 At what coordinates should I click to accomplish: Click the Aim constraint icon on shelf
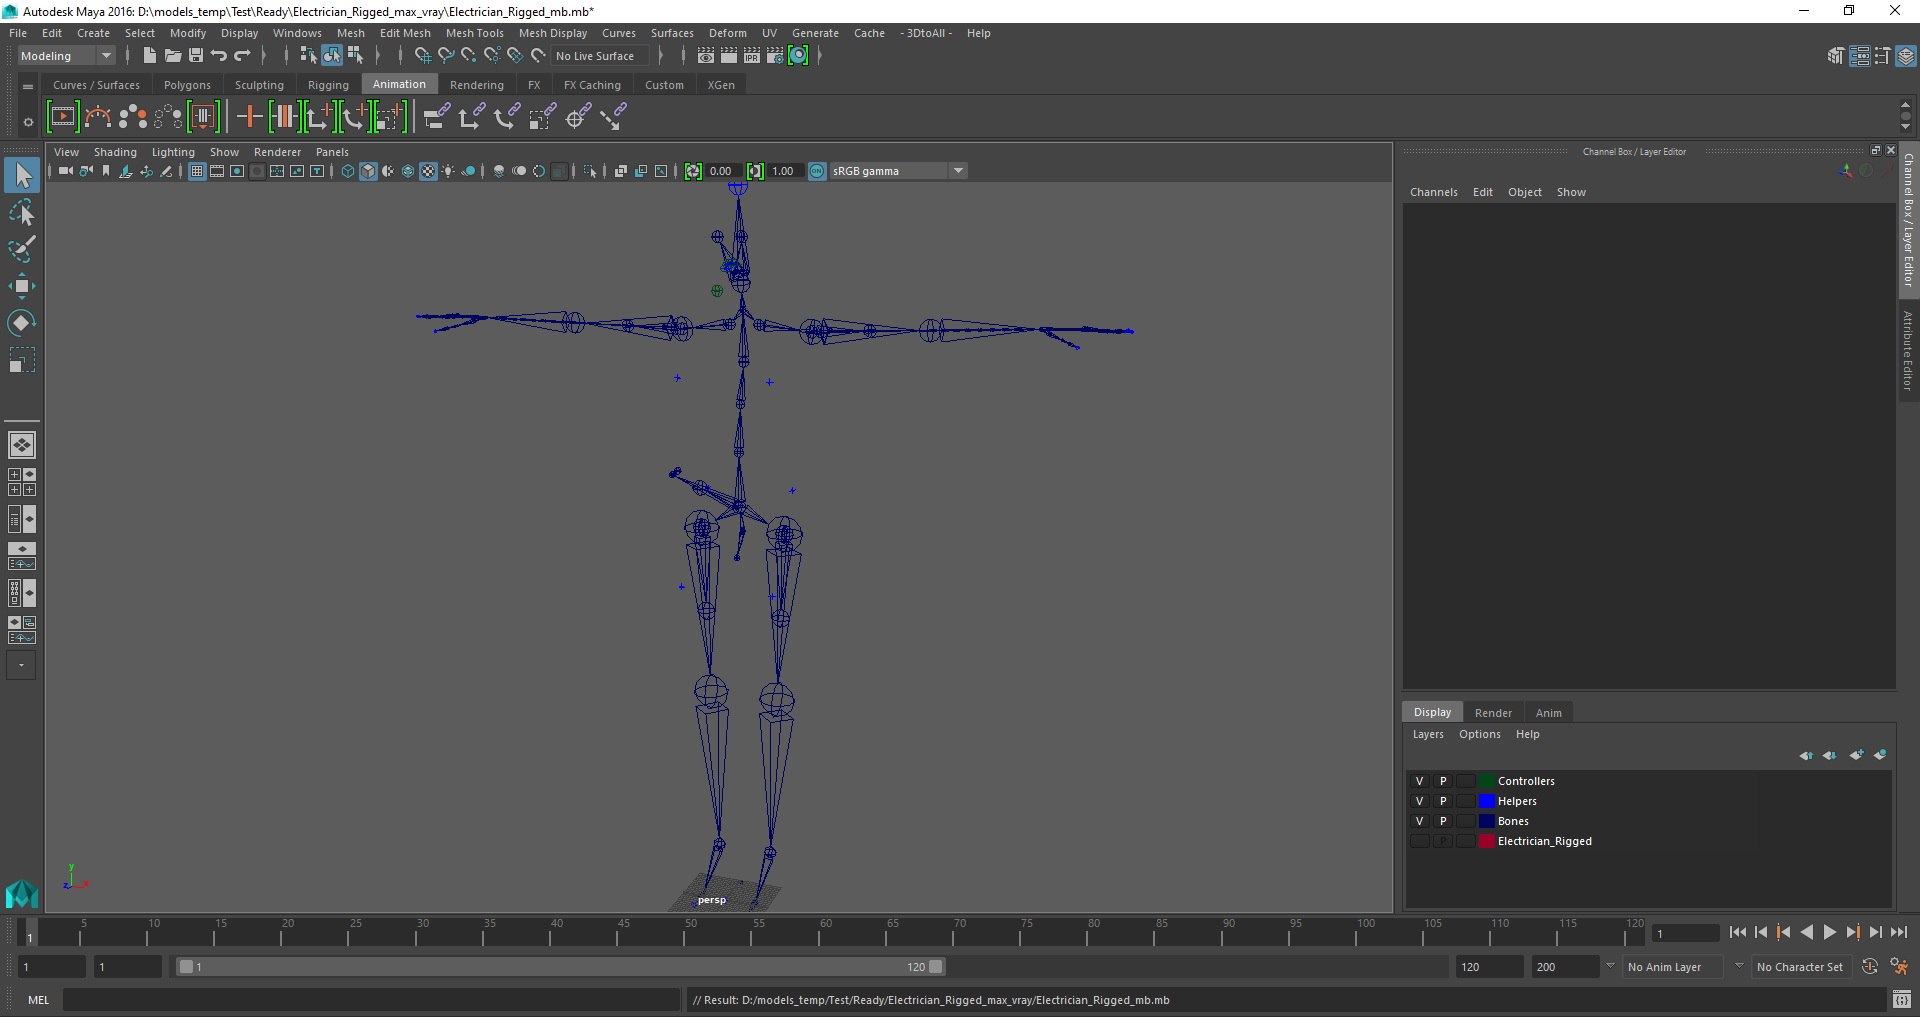tap(577, 117)
